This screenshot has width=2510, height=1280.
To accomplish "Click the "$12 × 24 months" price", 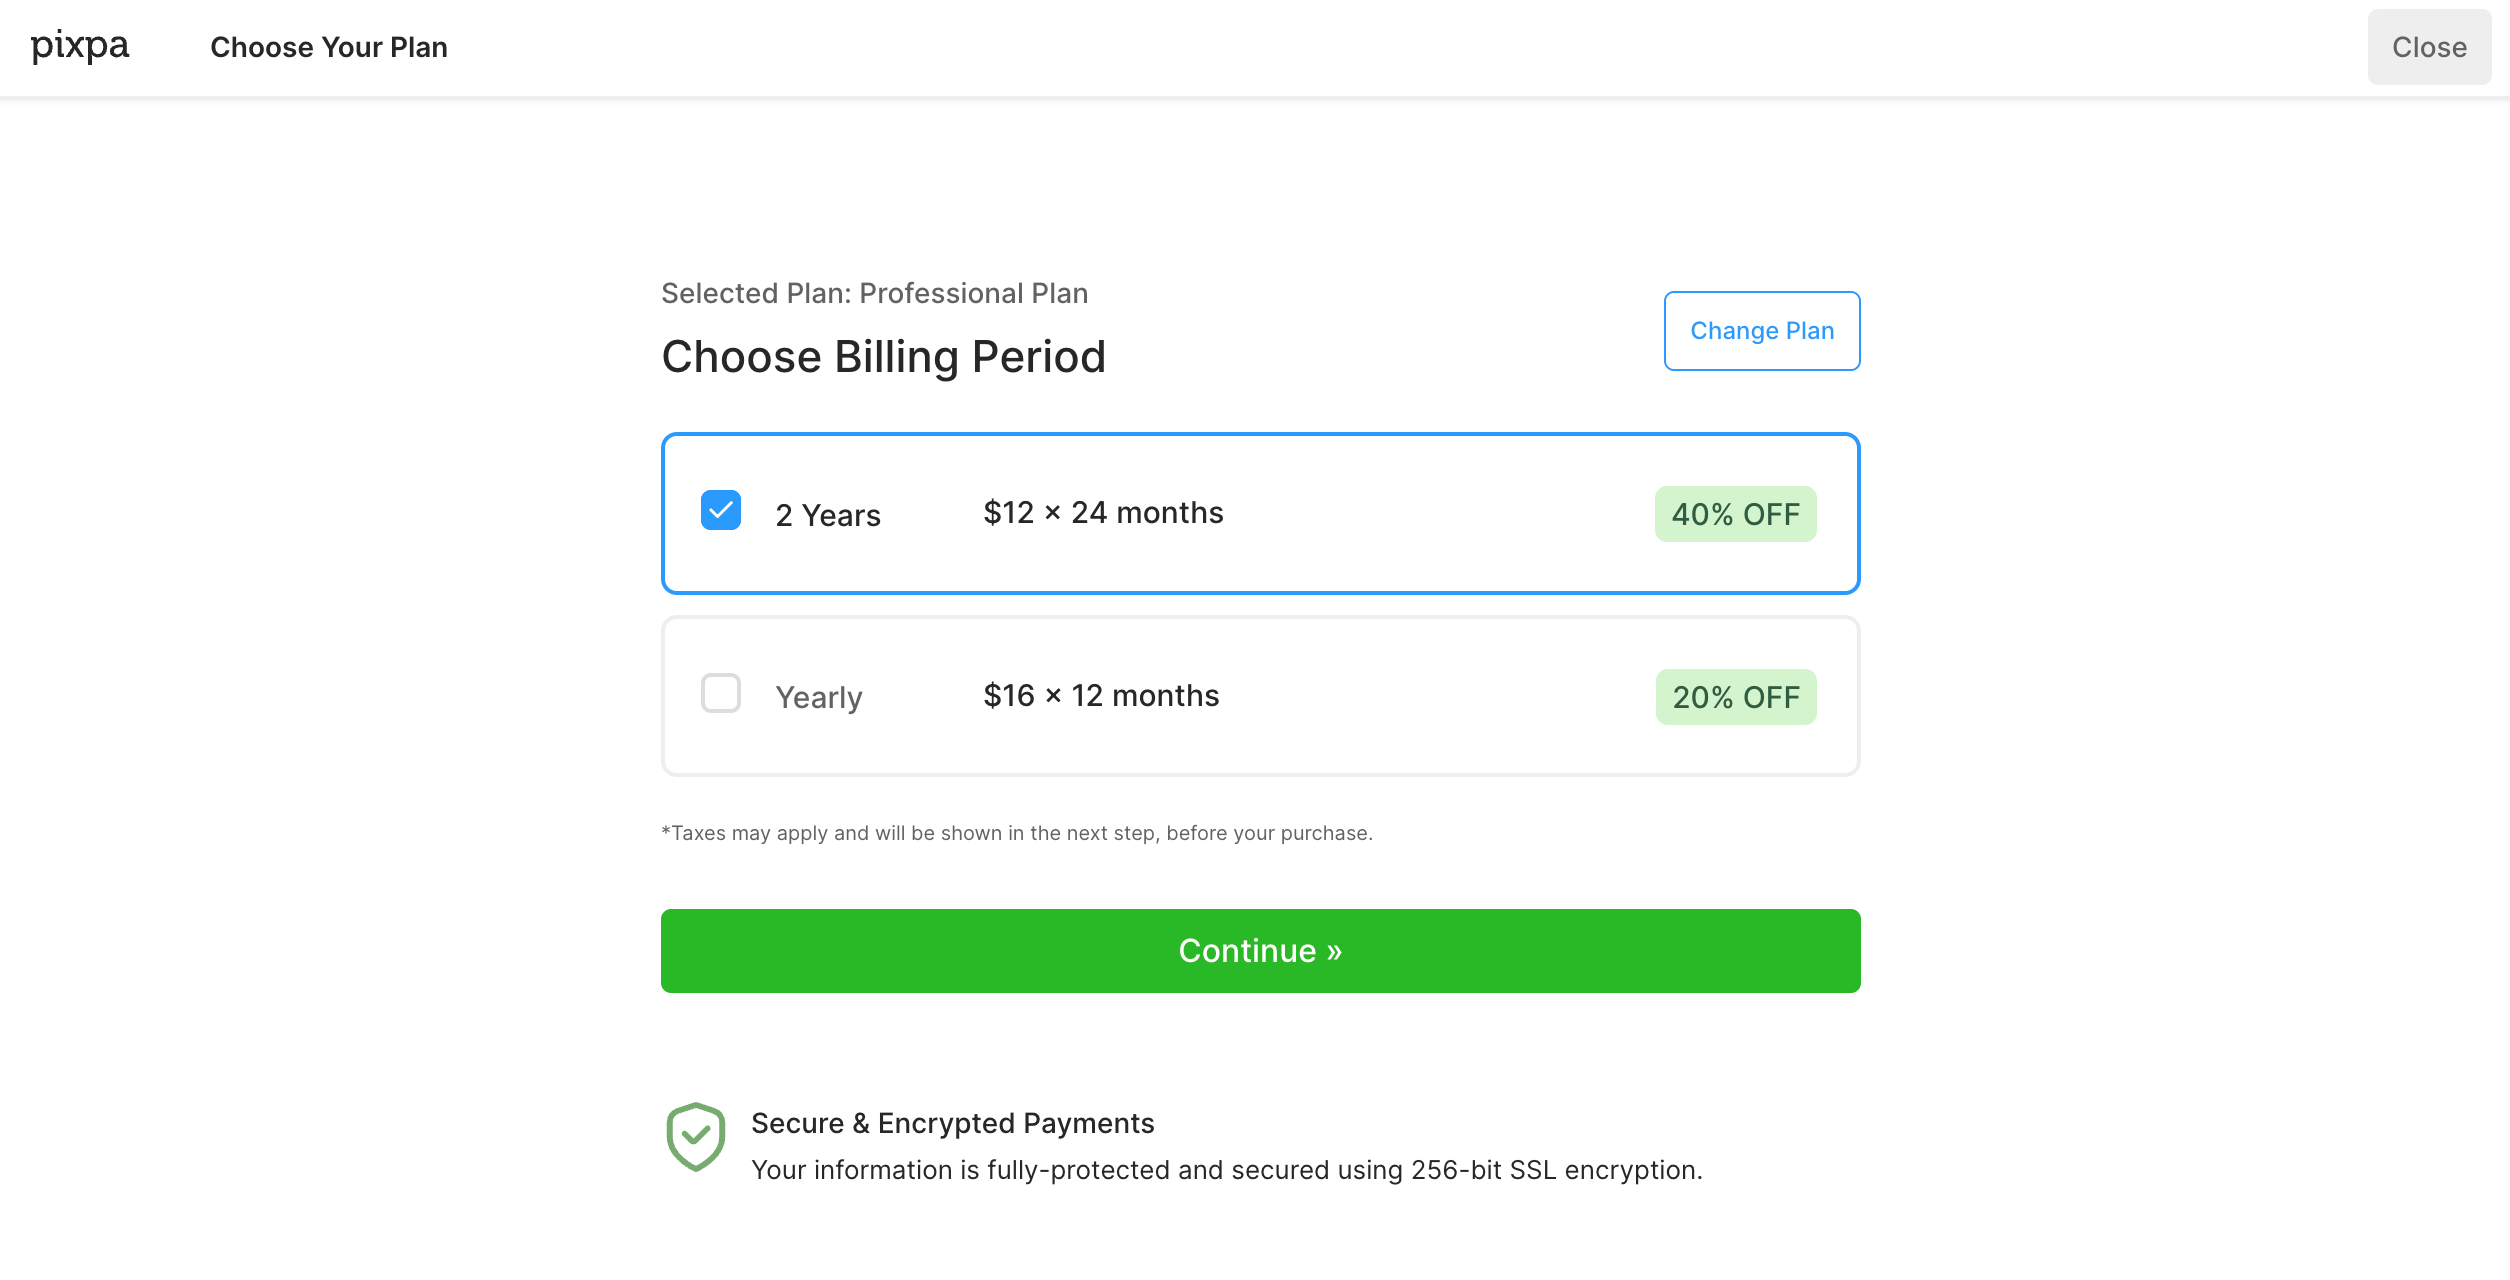I will tap(1103, 513).
